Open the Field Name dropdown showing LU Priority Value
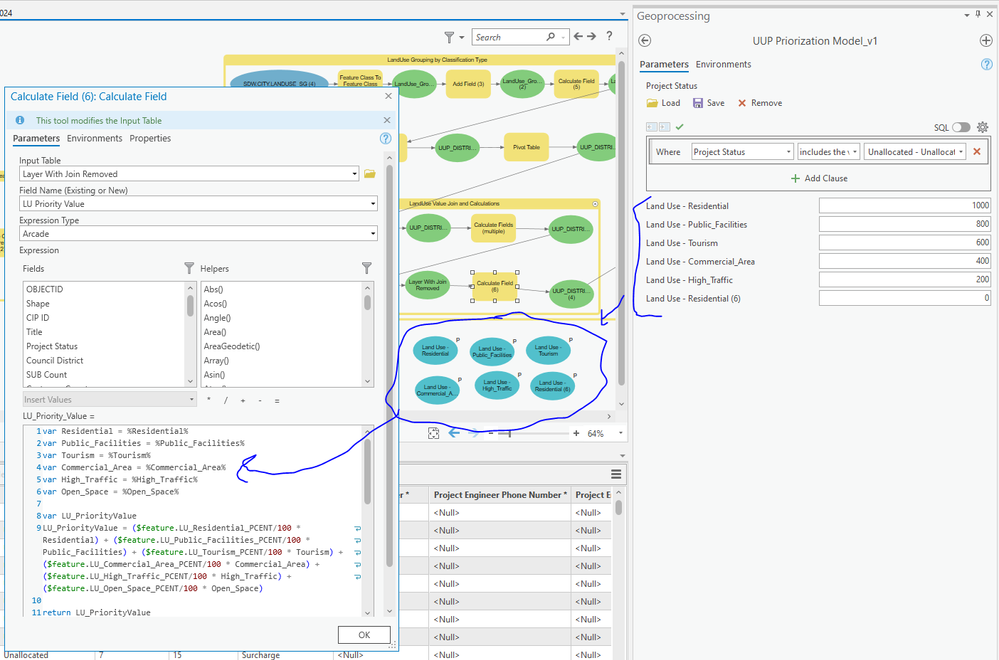999x660 pixels. tap(373, 204)
